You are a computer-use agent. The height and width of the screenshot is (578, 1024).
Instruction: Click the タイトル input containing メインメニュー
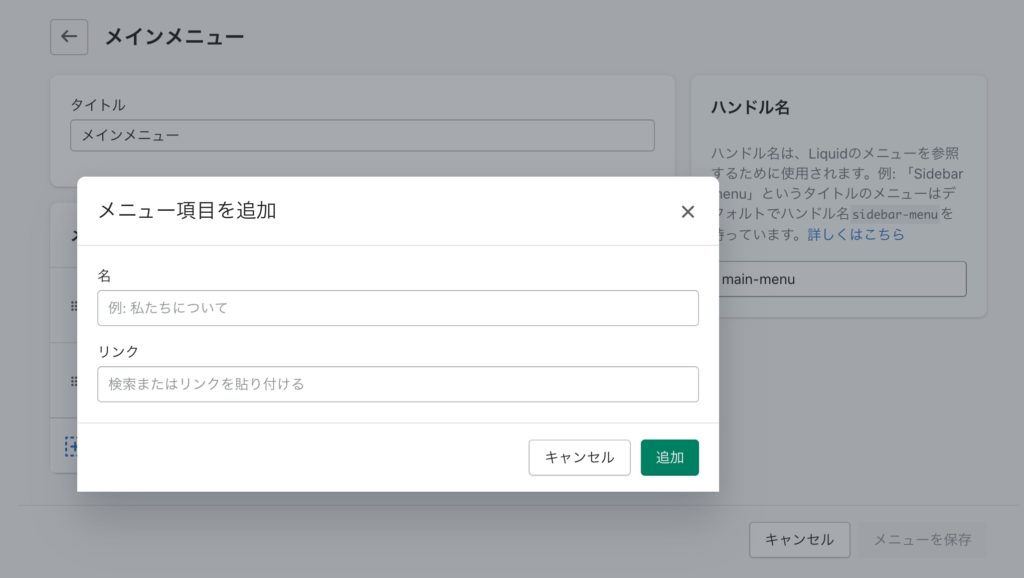pos(362,135)
